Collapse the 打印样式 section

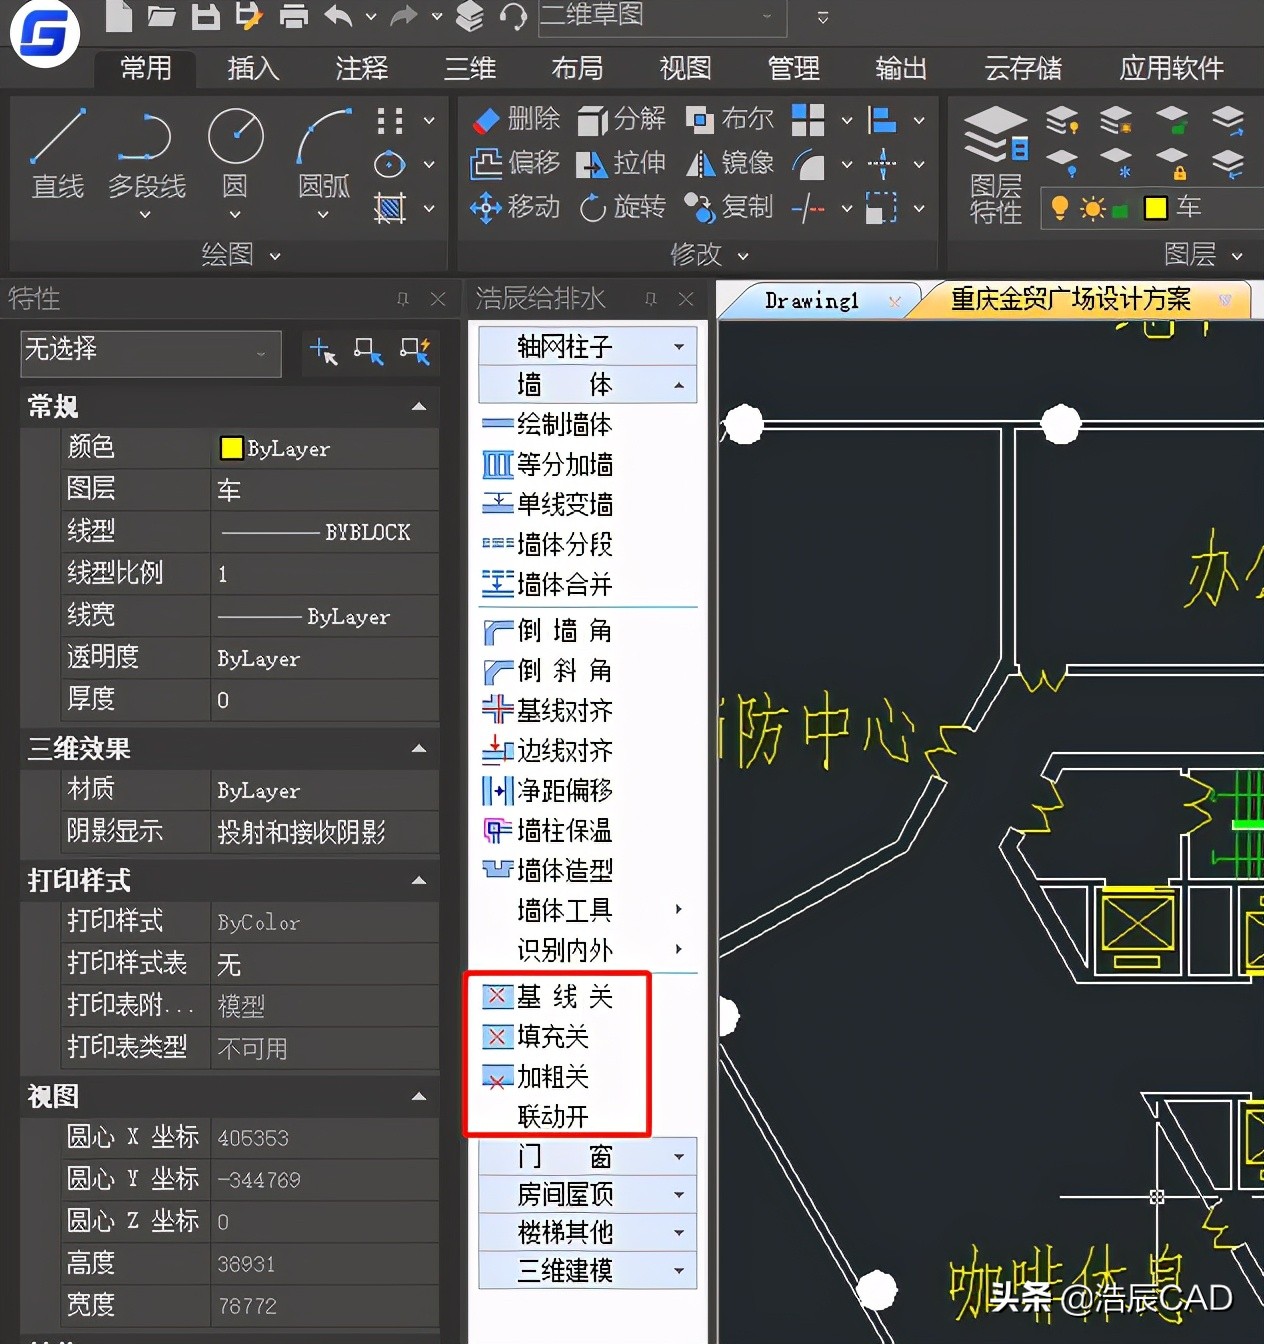419,880
